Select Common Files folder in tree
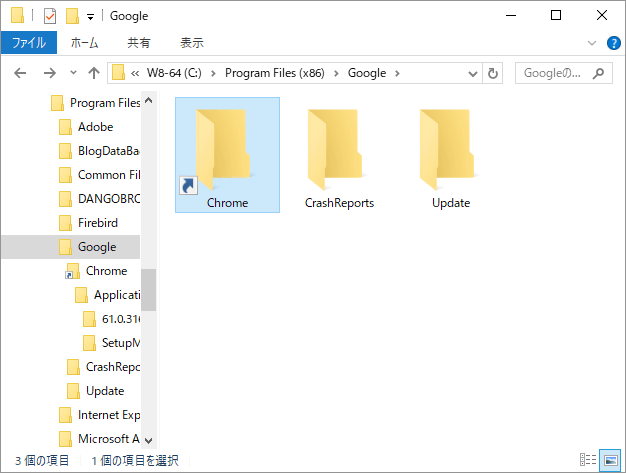Viewport: 626px width, 473px height. tap(99, 175)
